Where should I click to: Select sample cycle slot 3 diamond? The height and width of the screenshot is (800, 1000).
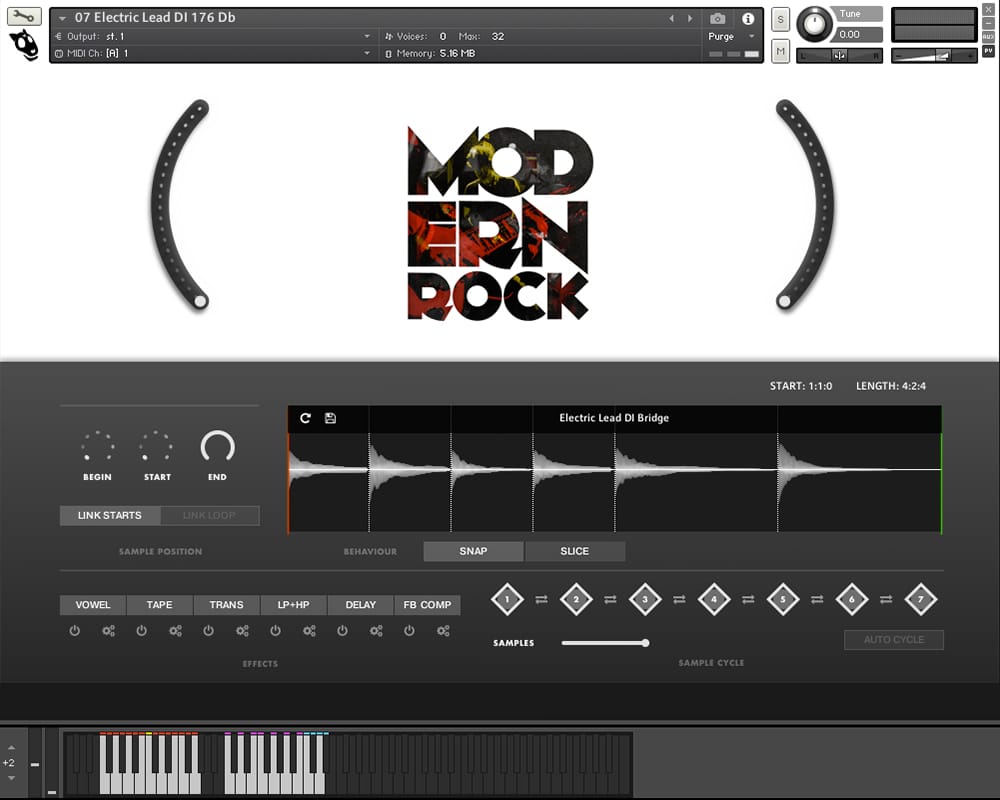tap(645, 599)
